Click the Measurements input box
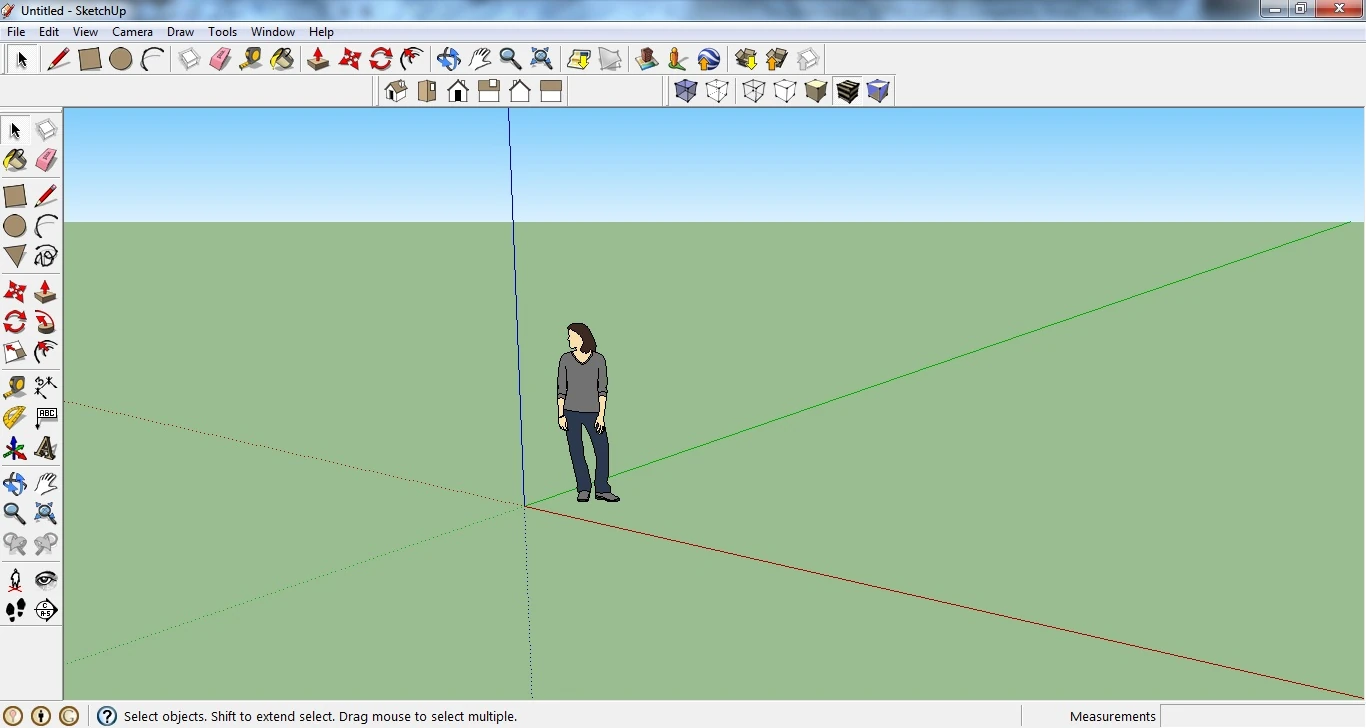 1260,716
